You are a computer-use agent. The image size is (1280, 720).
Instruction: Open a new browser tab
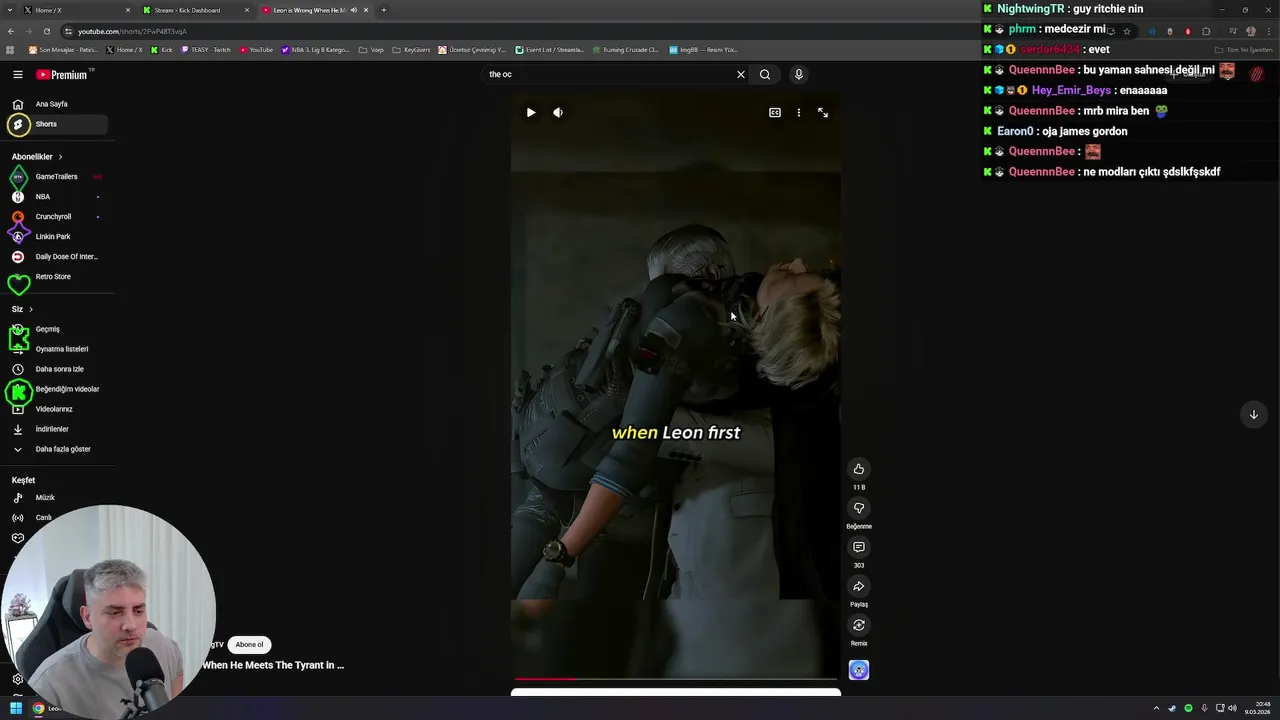click(383, 10)
